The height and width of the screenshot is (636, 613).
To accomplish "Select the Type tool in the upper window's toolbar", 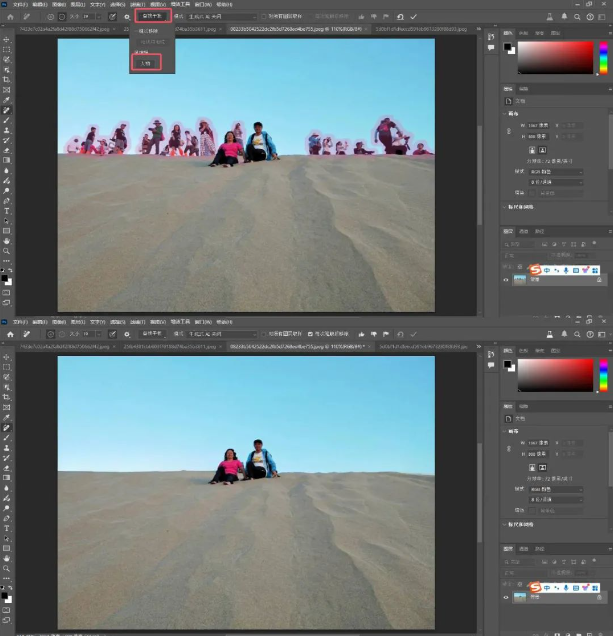I will [6, 211].
